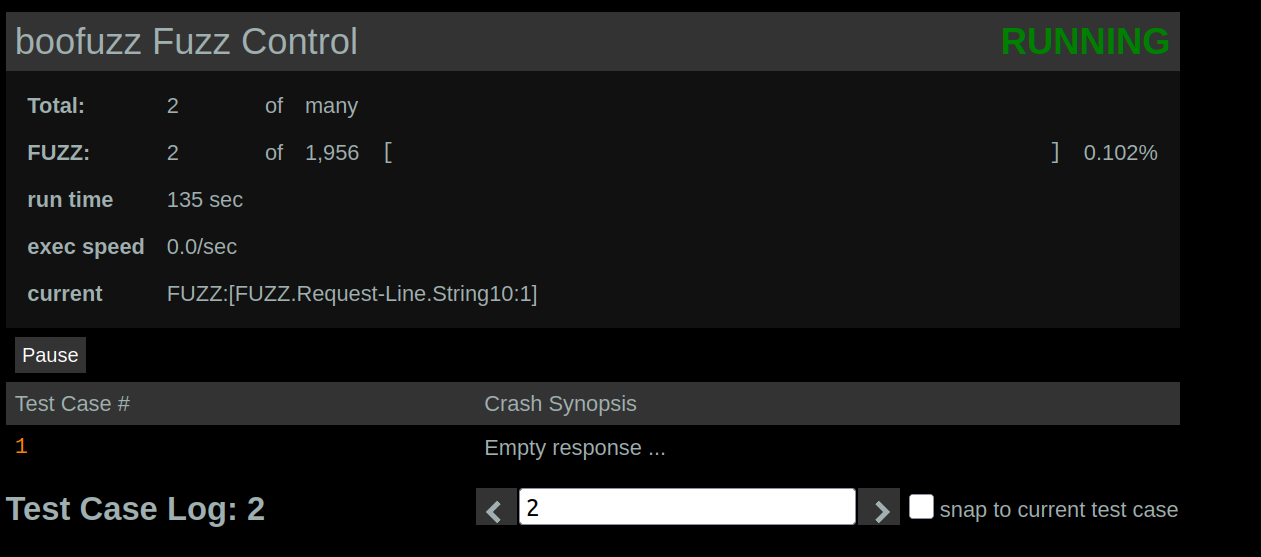Click the previous test case arrow
The width and height of the screenshot is (1261, 557).
tap(496, 508)
